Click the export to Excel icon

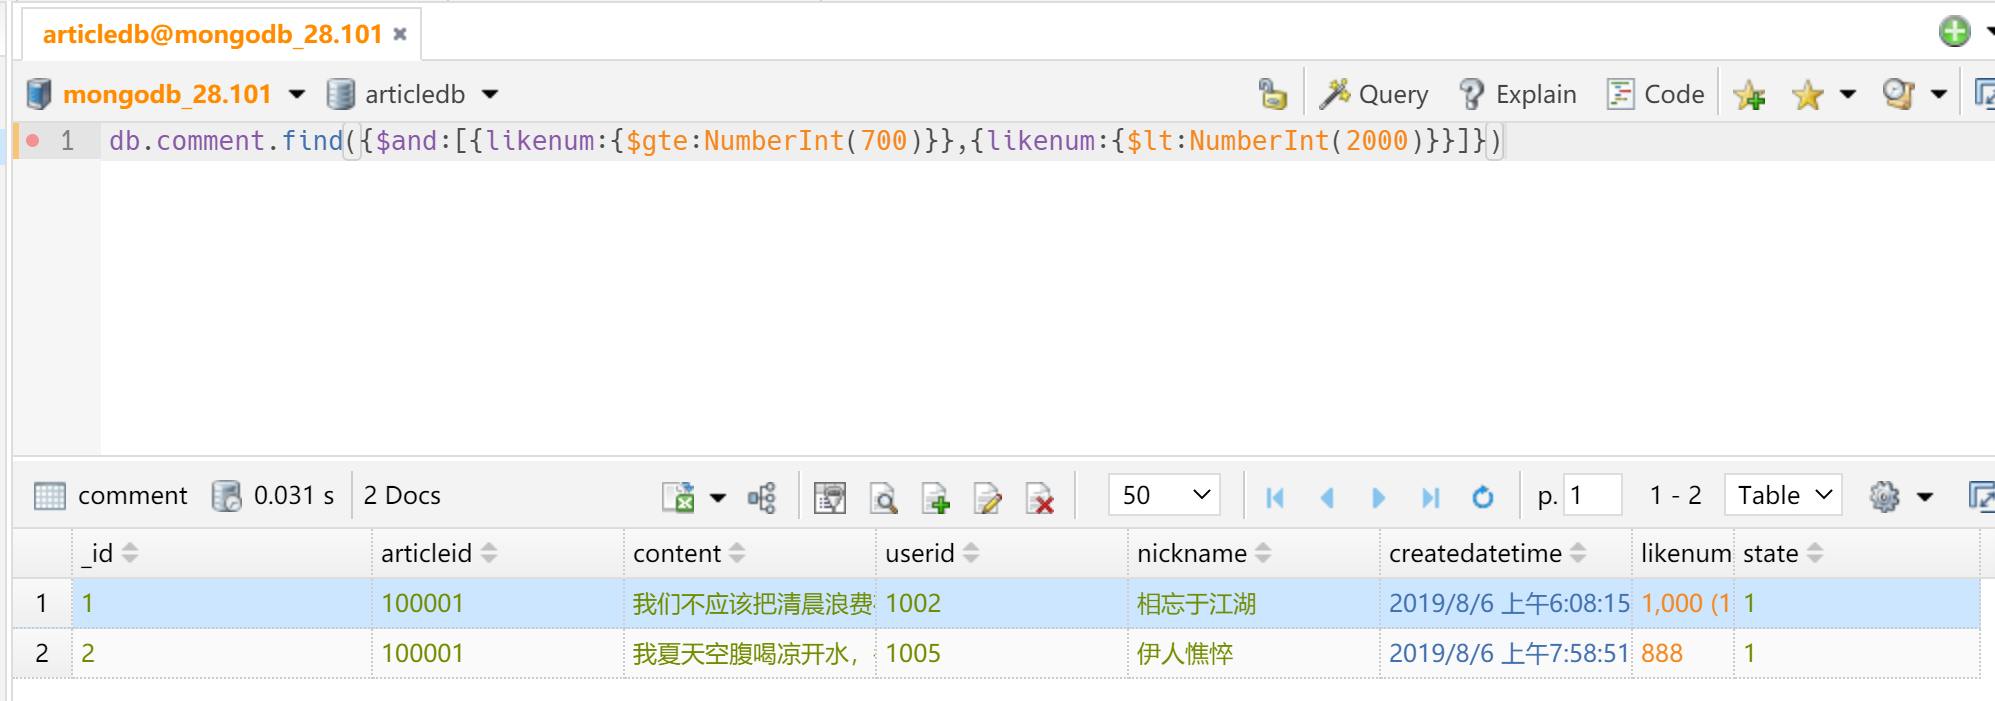[678, 497]
